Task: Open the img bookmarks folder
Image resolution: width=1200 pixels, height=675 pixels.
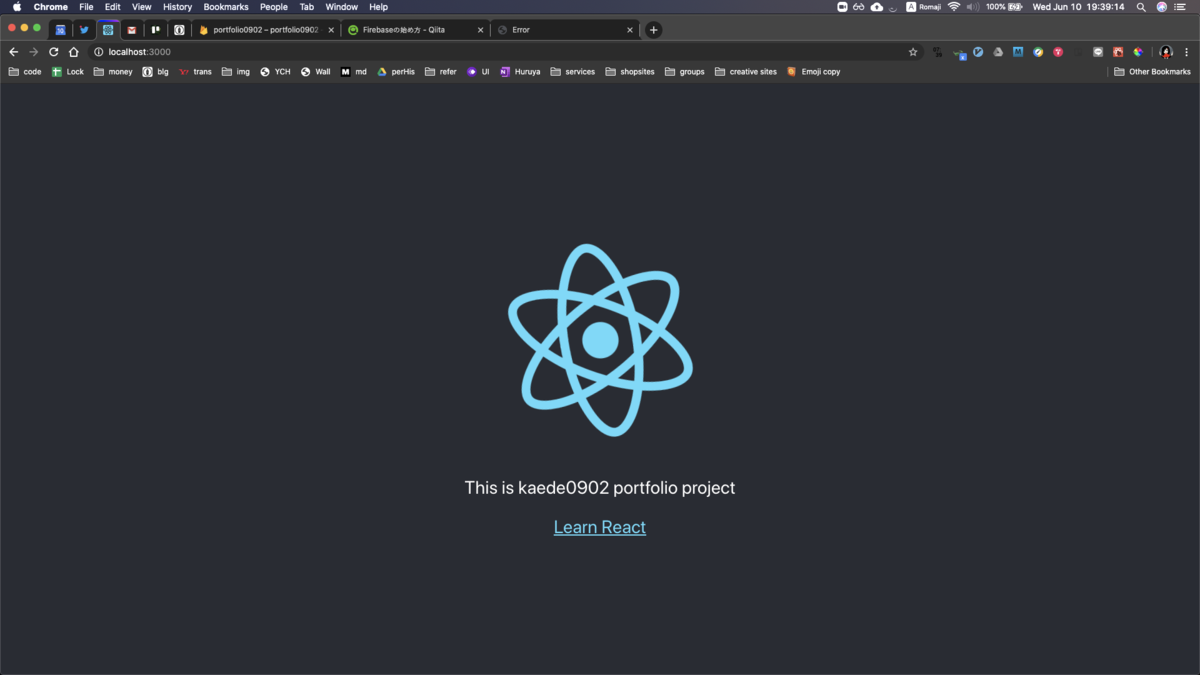Action: click(x=236, y=72)
